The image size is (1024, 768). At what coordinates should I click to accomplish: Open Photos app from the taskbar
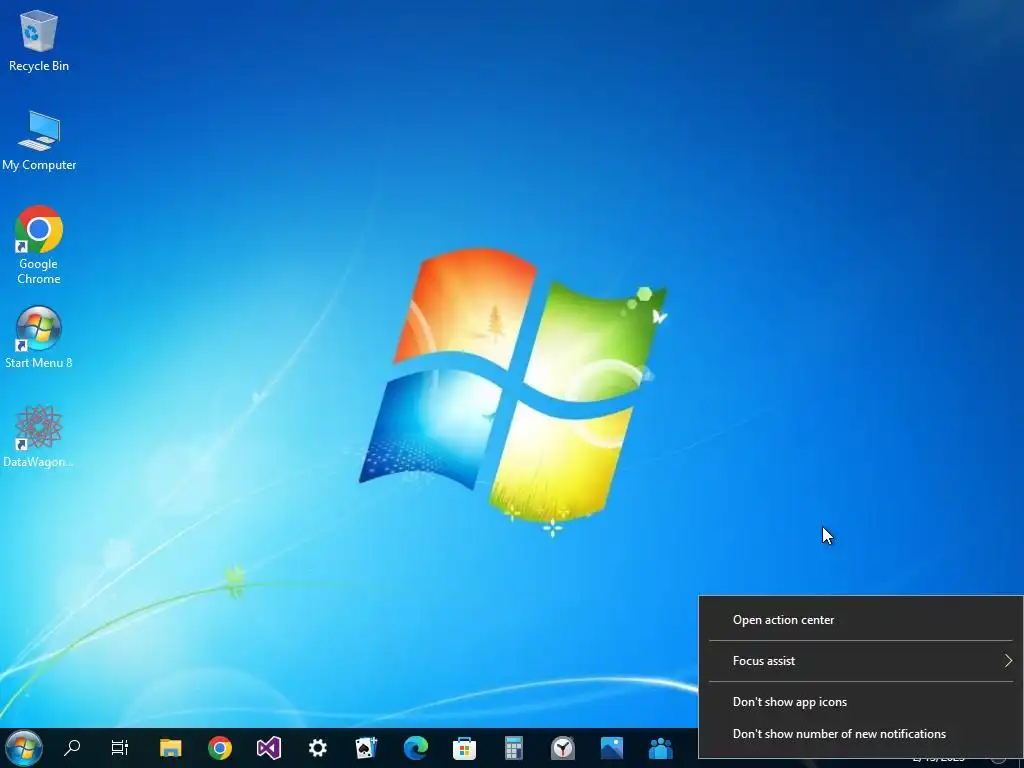tap(611, 748)
